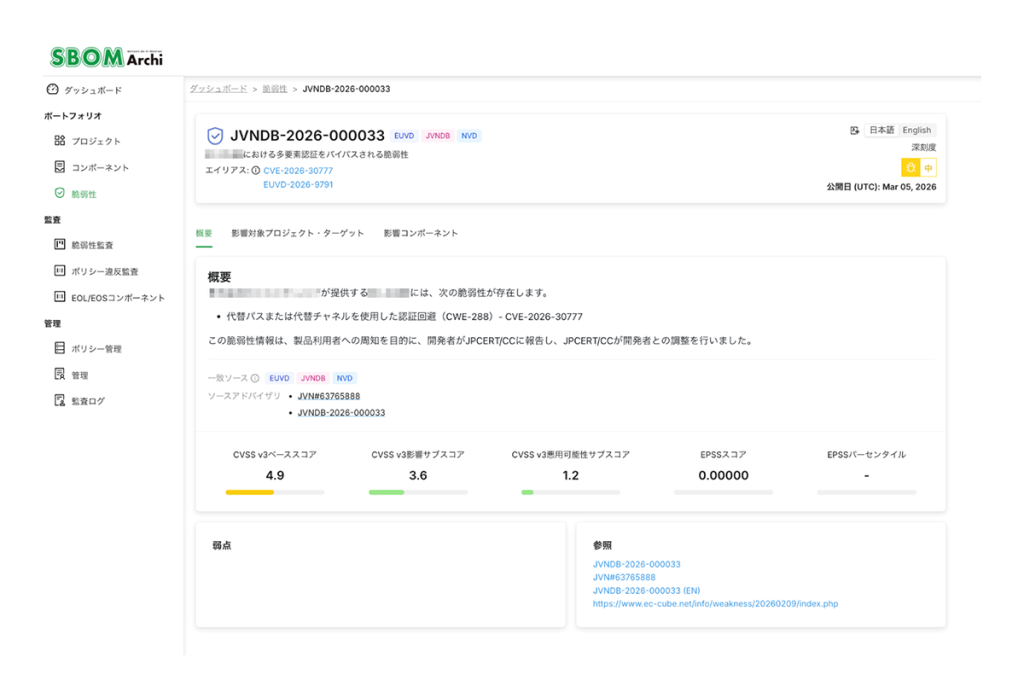This screenshot has height=698, width=1024.
Task: Click the 弱点 section heading
Action: click(x=221, y=545)
